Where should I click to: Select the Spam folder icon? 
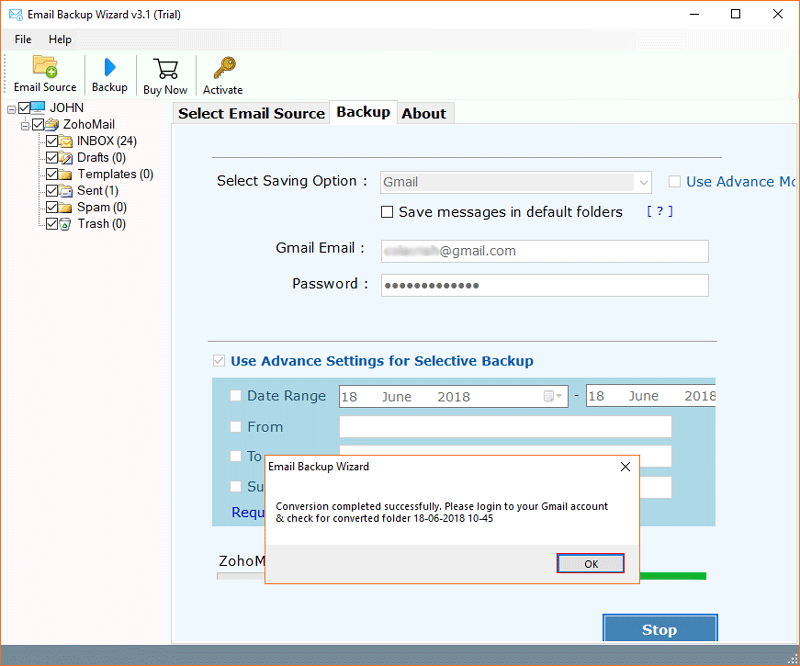pos(65,207)
